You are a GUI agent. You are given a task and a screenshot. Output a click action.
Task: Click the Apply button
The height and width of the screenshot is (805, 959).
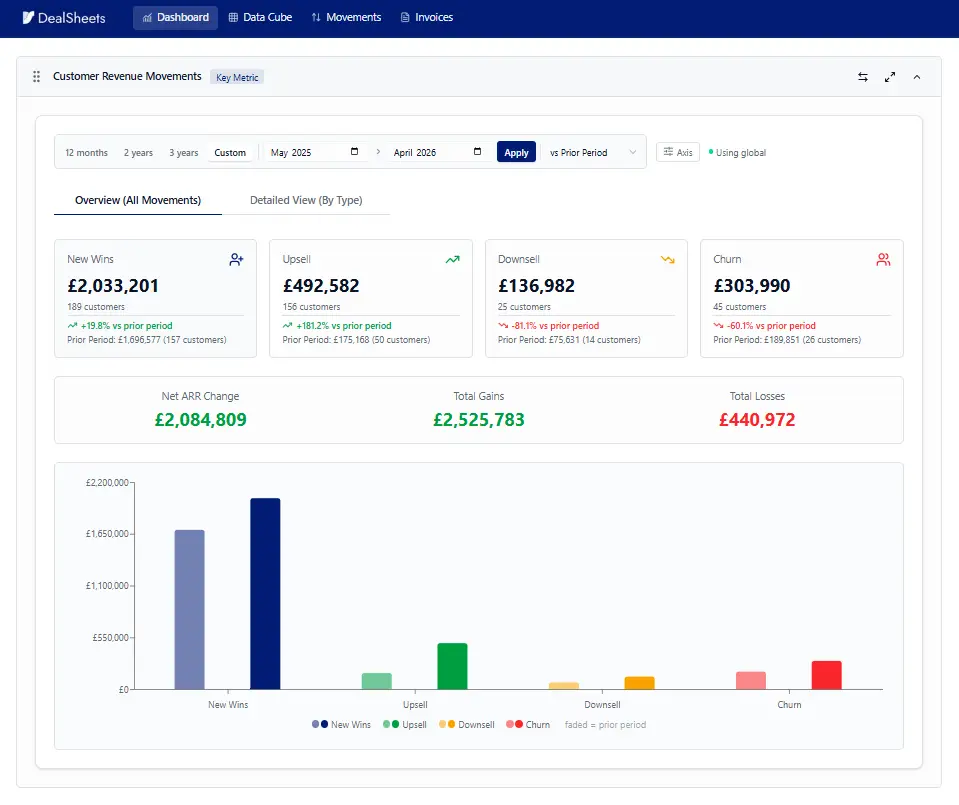tap(516, 152)
